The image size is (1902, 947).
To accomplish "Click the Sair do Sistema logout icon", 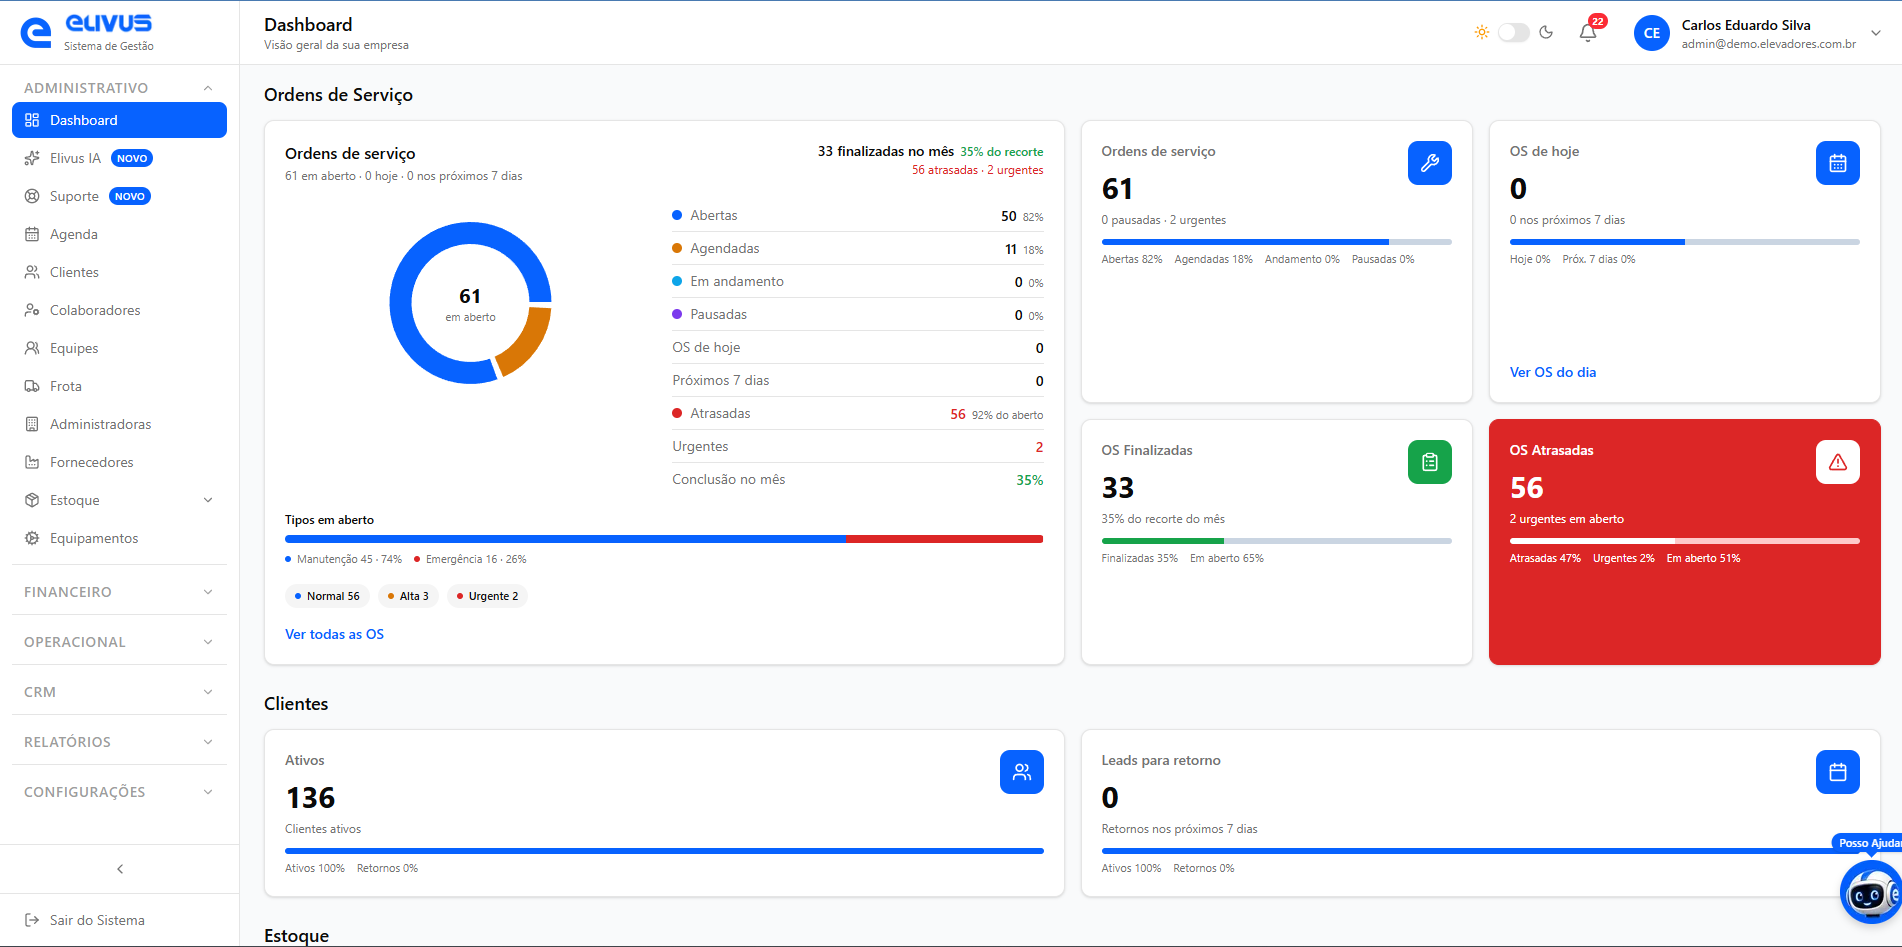I will pyautogui.click(x=32, y=920).
